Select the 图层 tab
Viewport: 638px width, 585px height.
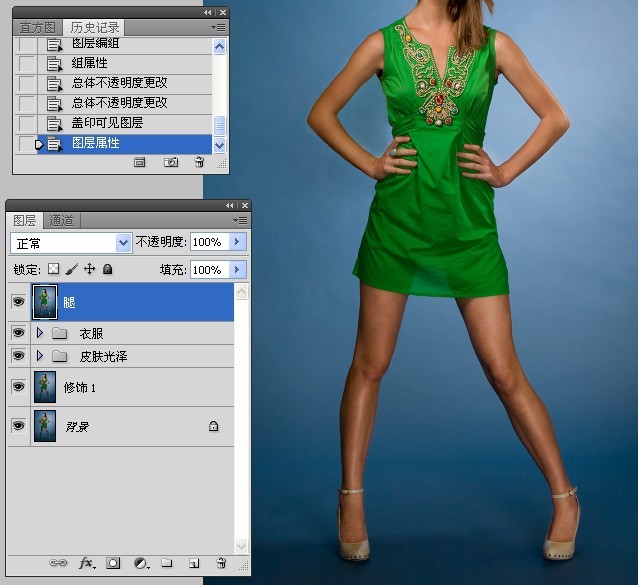coord(25,220)
